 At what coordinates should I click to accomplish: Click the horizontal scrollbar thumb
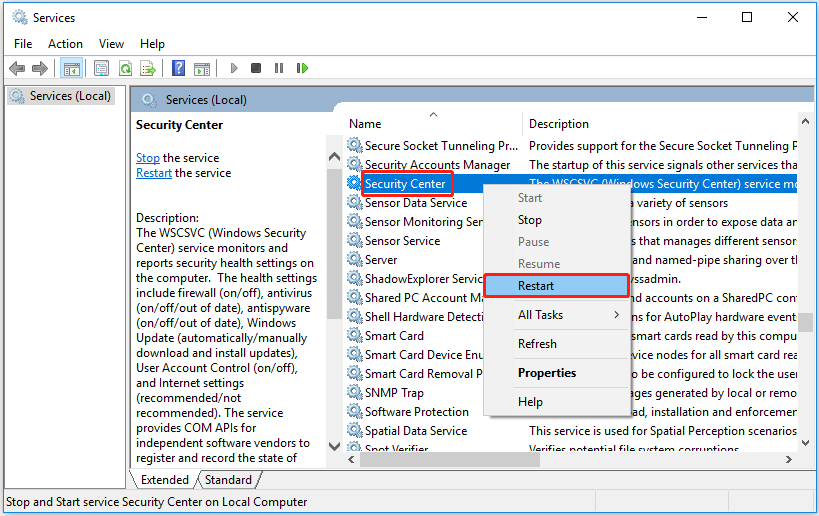(x=449, y=460)
